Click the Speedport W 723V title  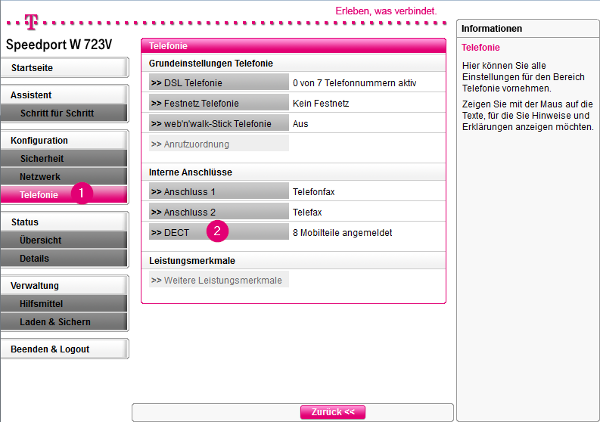(59, 44)
